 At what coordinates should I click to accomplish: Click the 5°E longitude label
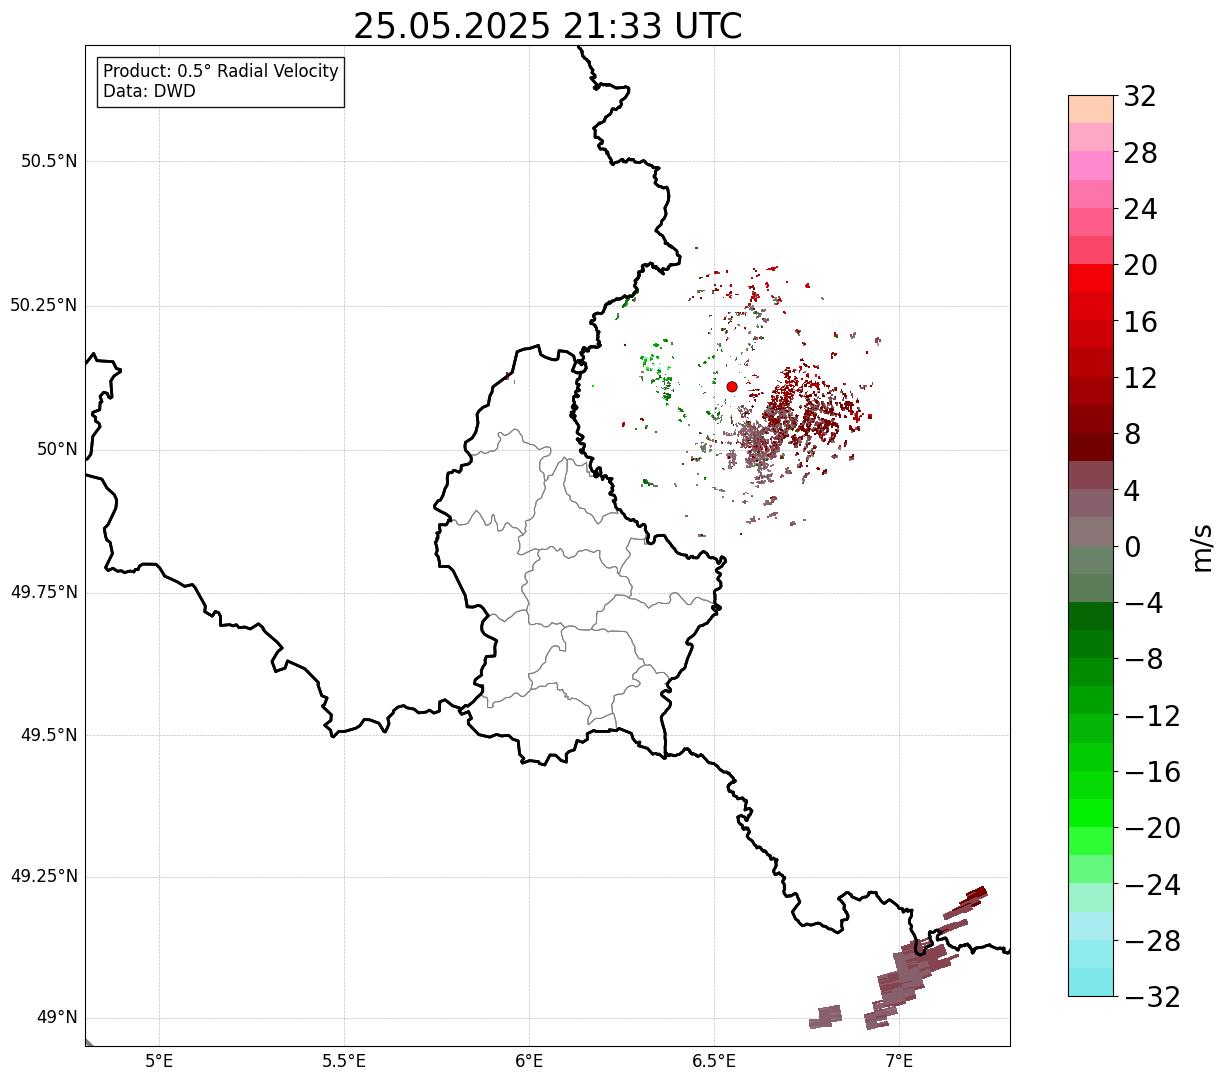159,1060
